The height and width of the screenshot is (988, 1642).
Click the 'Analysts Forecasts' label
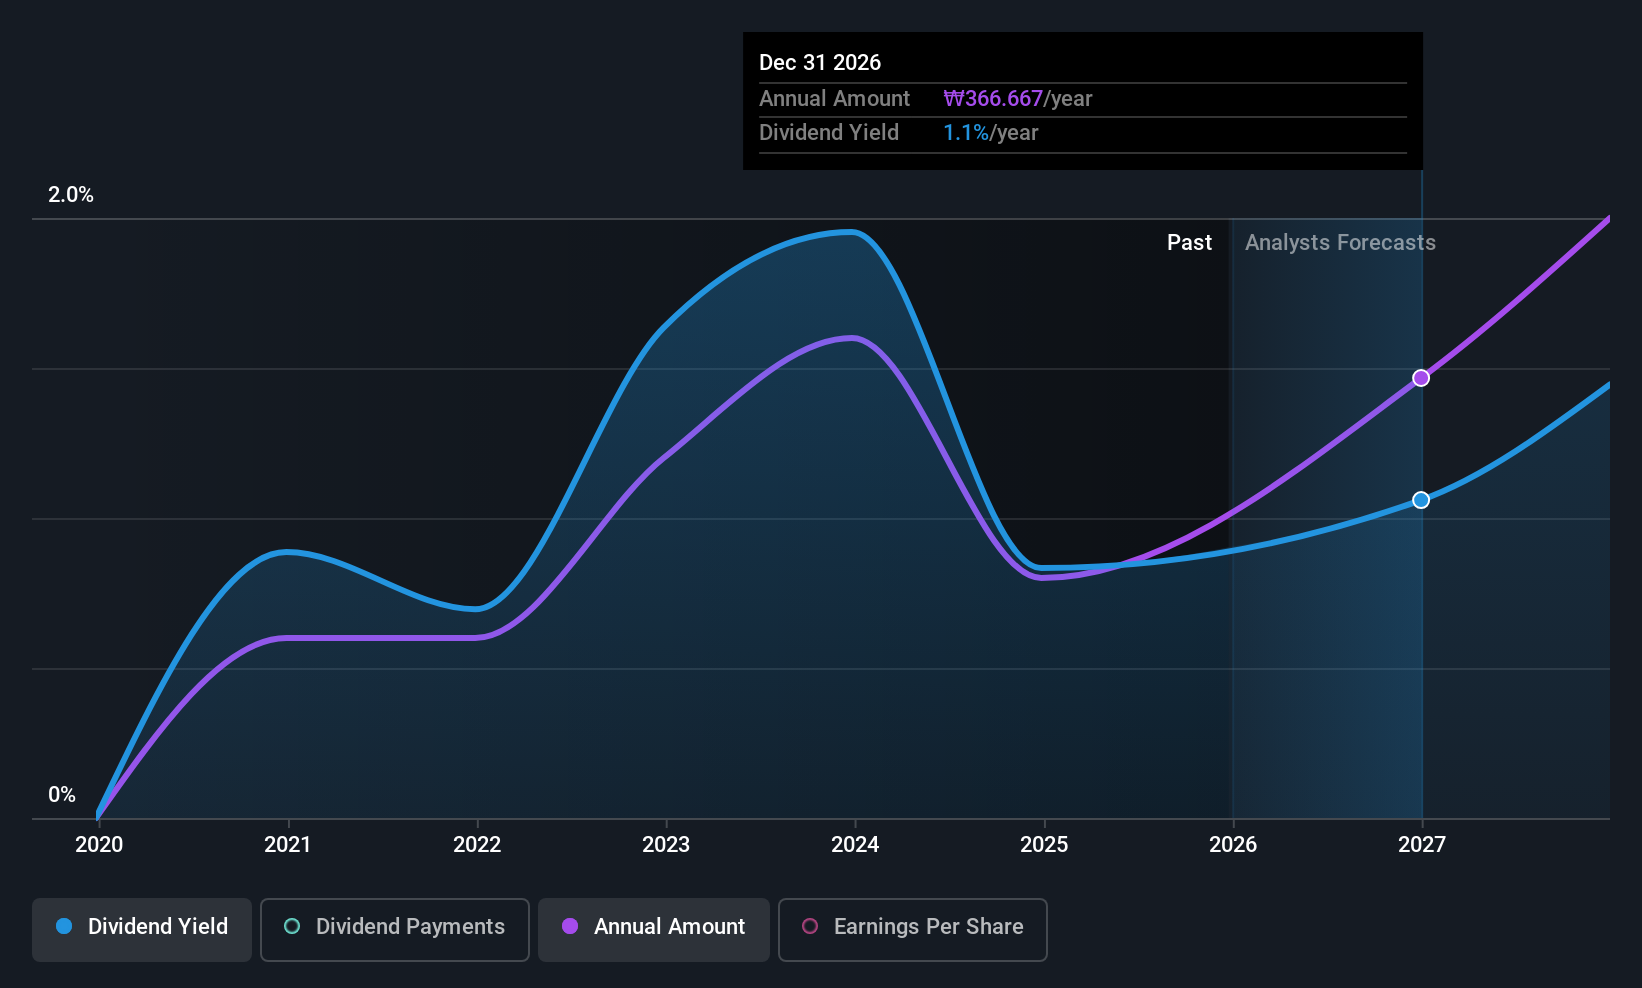pos(1340,243)
